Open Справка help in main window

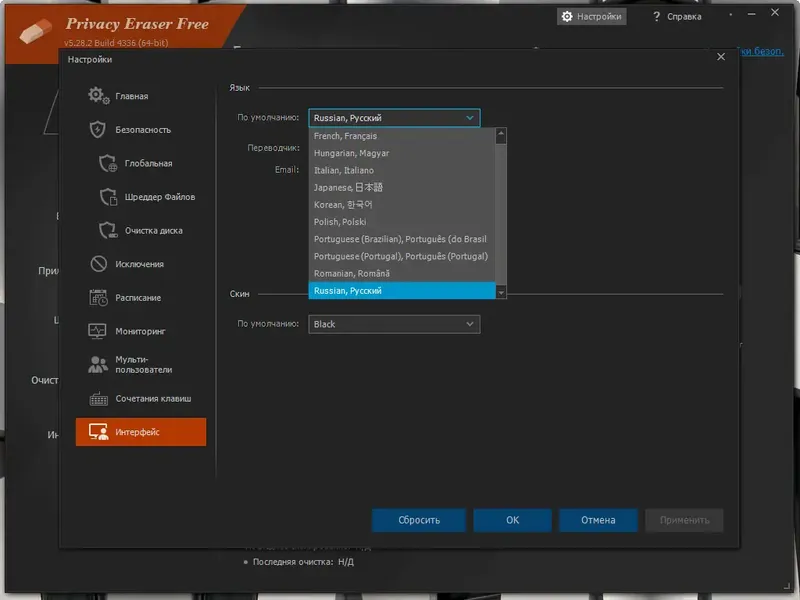[677, 17]
